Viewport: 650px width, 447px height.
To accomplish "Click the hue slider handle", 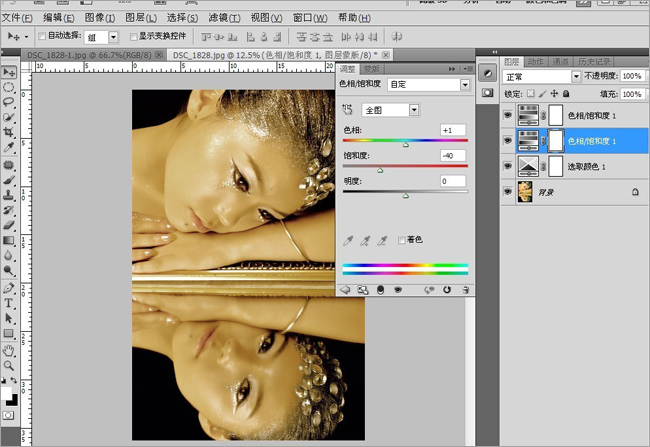I will click(406, 144).
